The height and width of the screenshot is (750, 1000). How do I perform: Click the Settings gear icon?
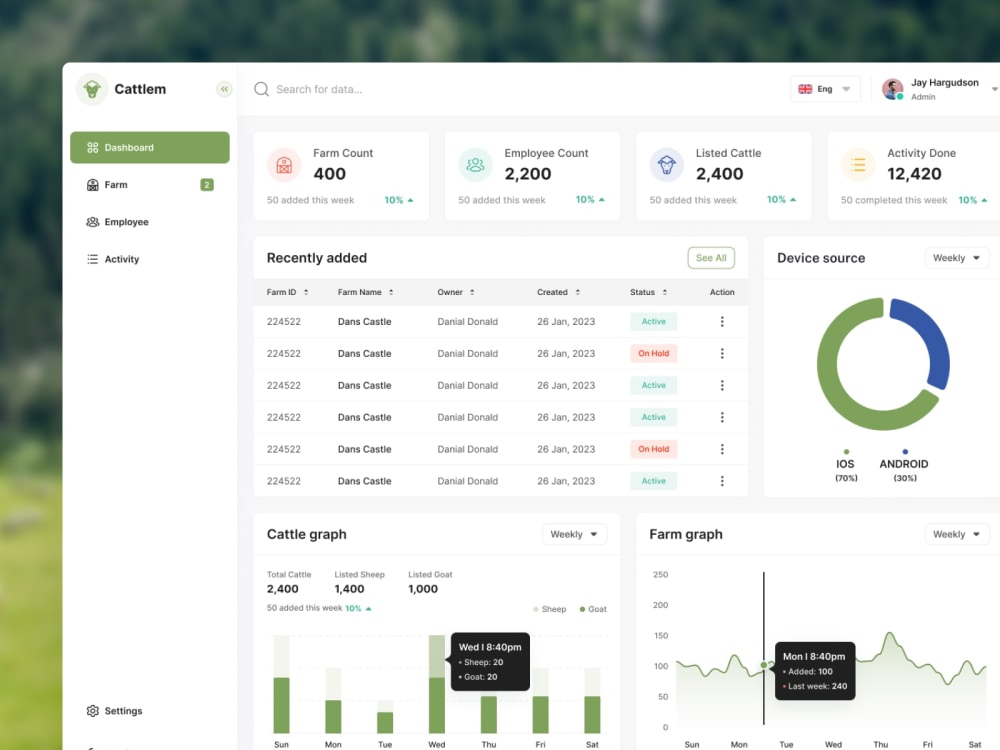pos(92,710)
